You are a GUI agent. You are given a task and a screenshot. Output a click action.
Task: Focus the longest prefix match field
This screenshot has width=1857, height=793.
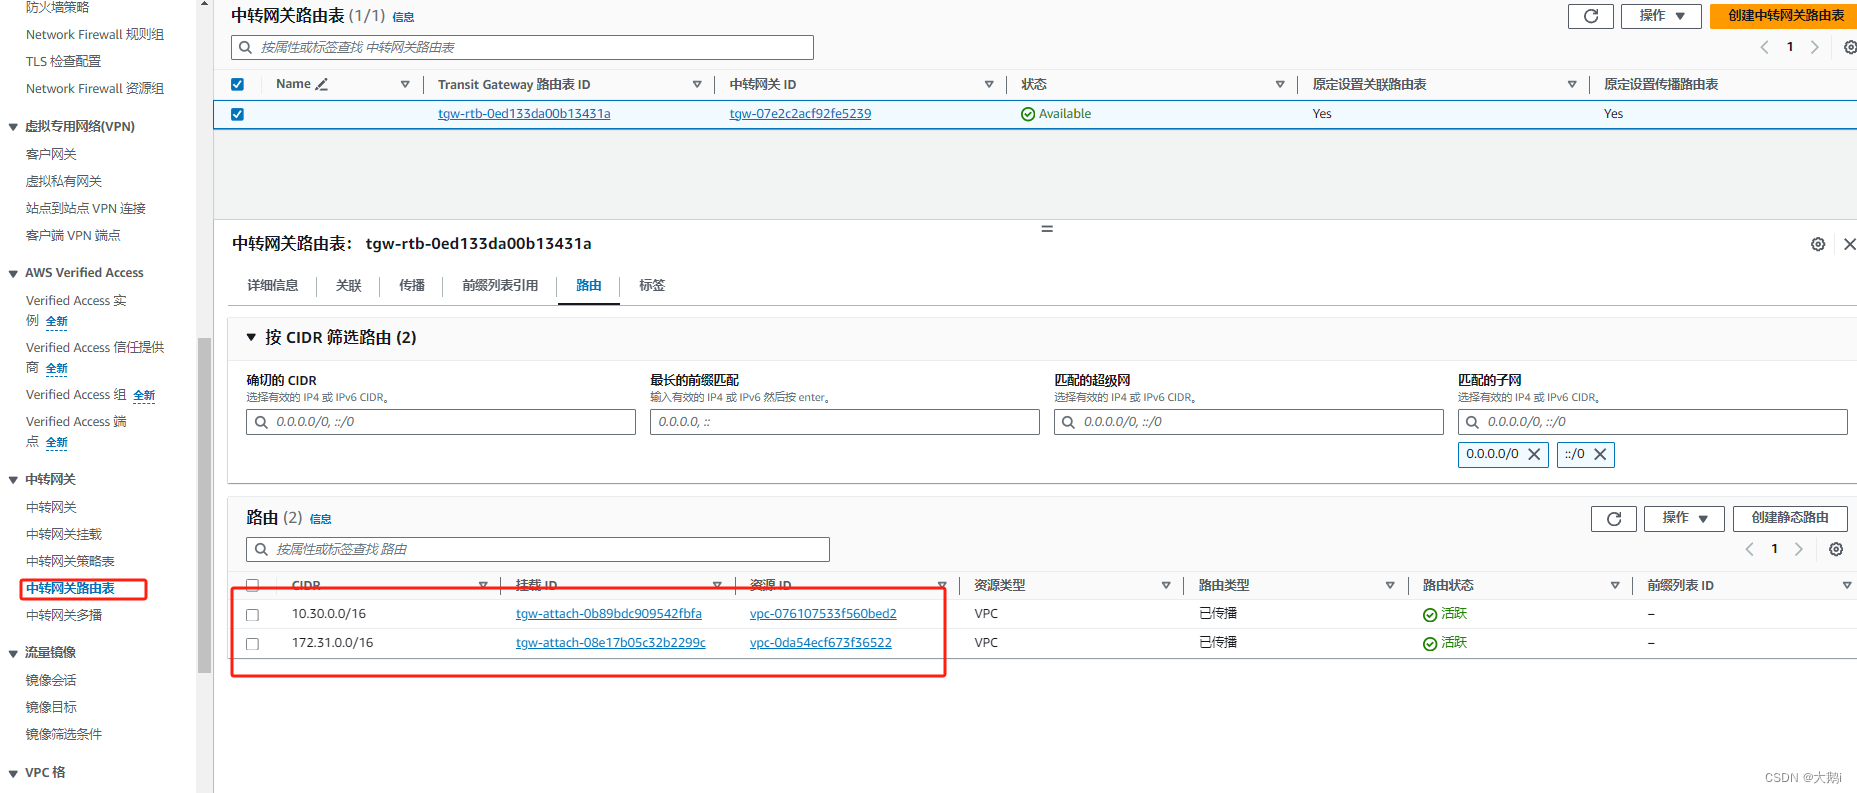[x=845, y=422]
